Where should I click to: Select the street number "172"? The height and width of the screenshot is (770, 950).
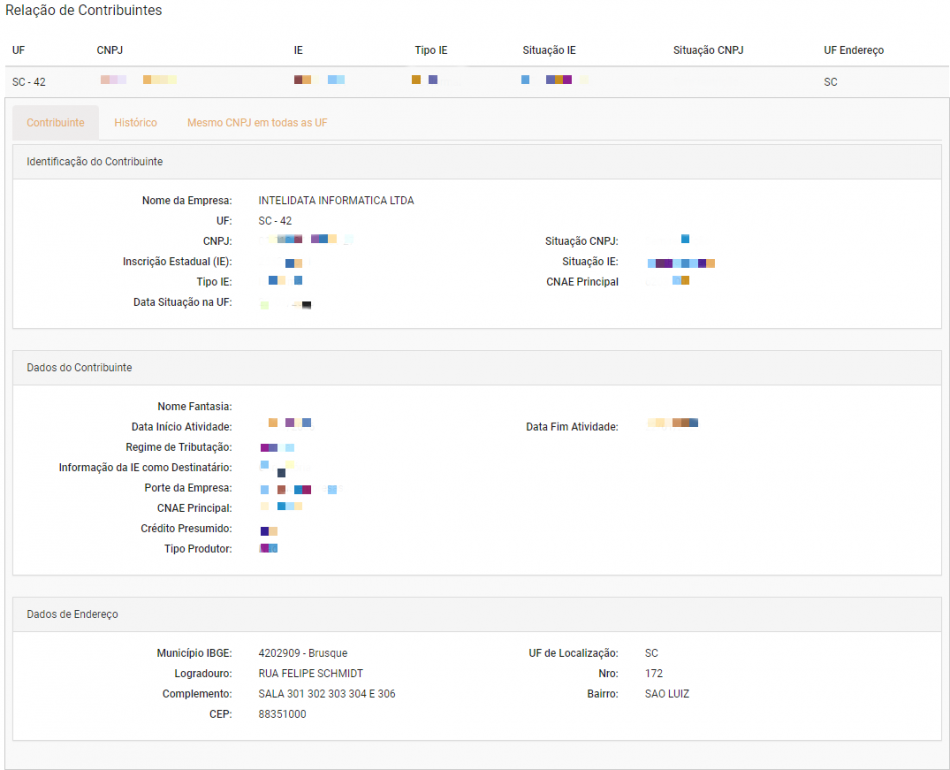[654, 674]
